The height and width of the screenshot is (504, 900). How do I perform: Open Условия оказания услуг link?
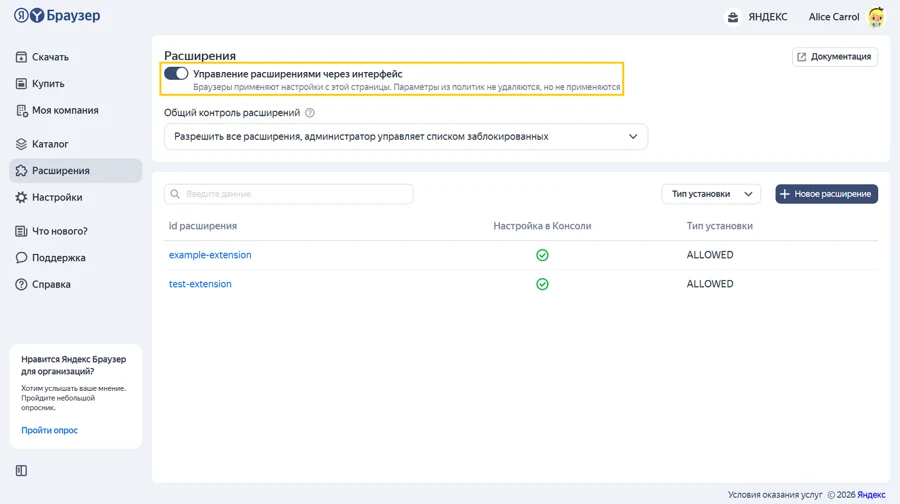click(x=775, y=495)
